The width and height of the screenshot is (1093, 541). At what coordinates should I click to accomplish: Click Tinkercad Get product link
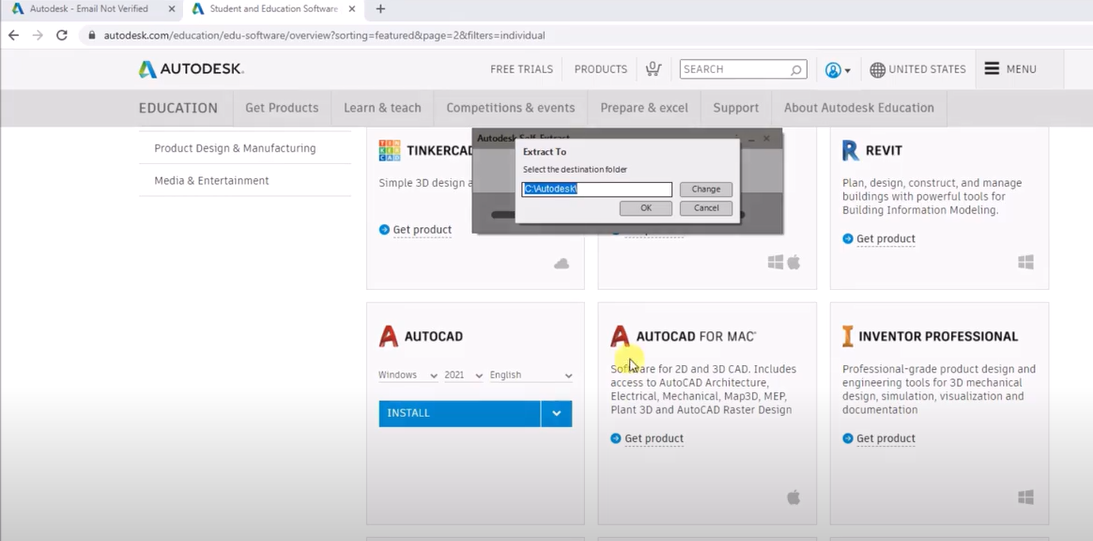pos(422,230)
